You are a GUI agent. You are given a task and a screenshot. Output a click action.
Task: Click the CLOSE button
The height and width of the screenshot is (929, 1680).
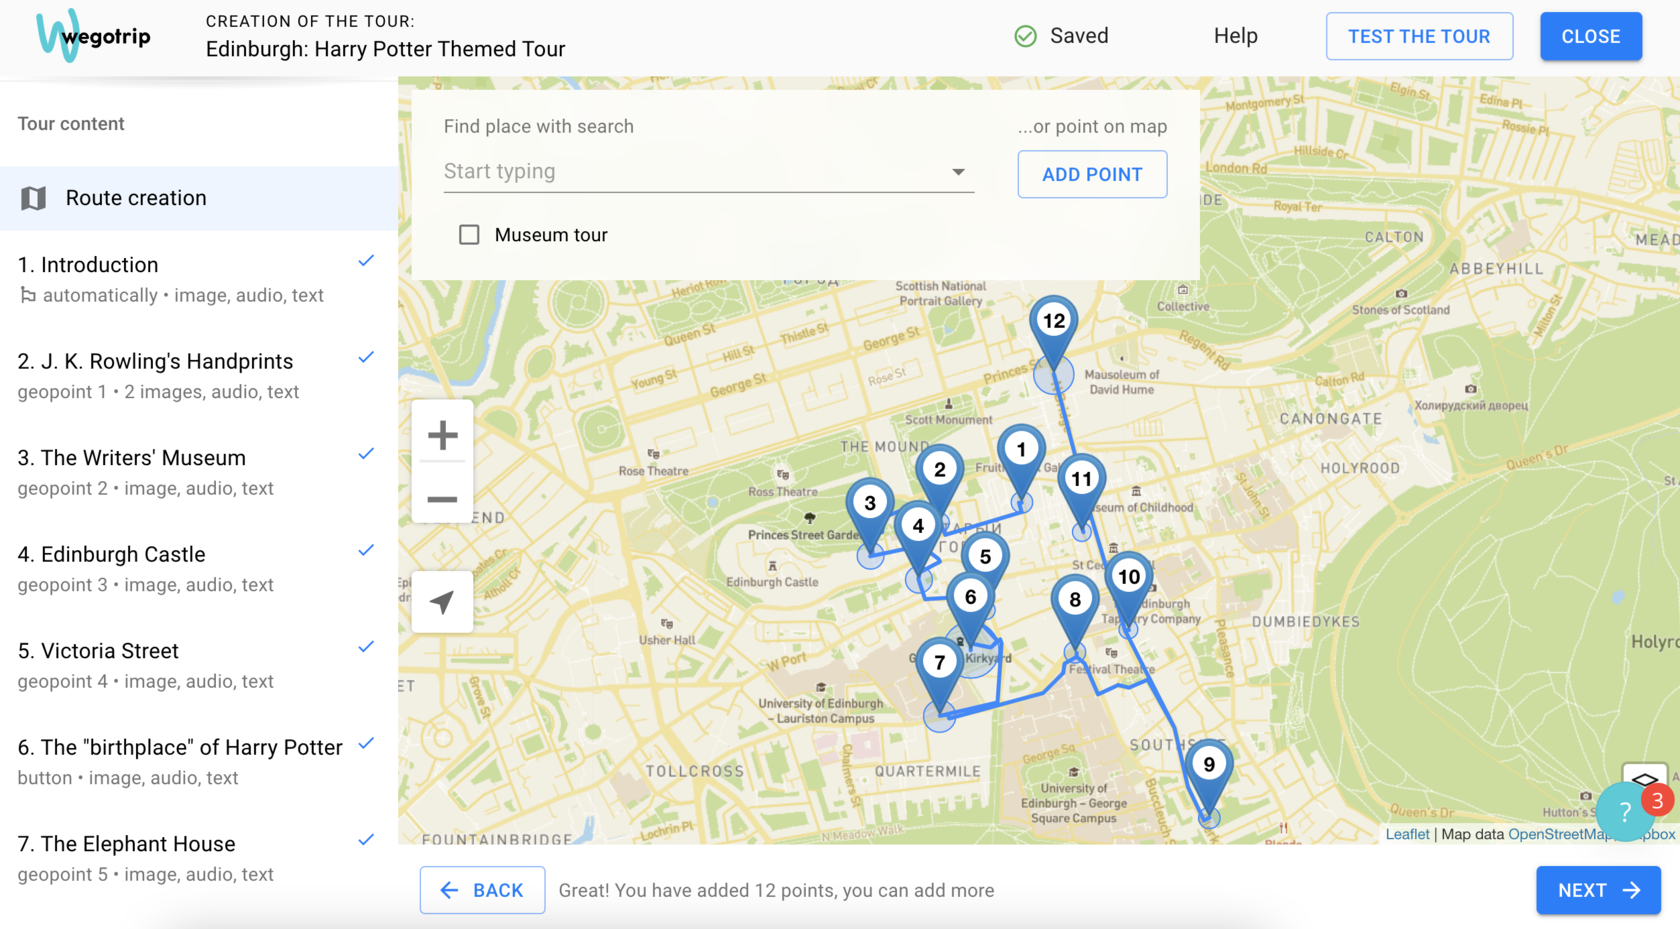click(1591, 37)
